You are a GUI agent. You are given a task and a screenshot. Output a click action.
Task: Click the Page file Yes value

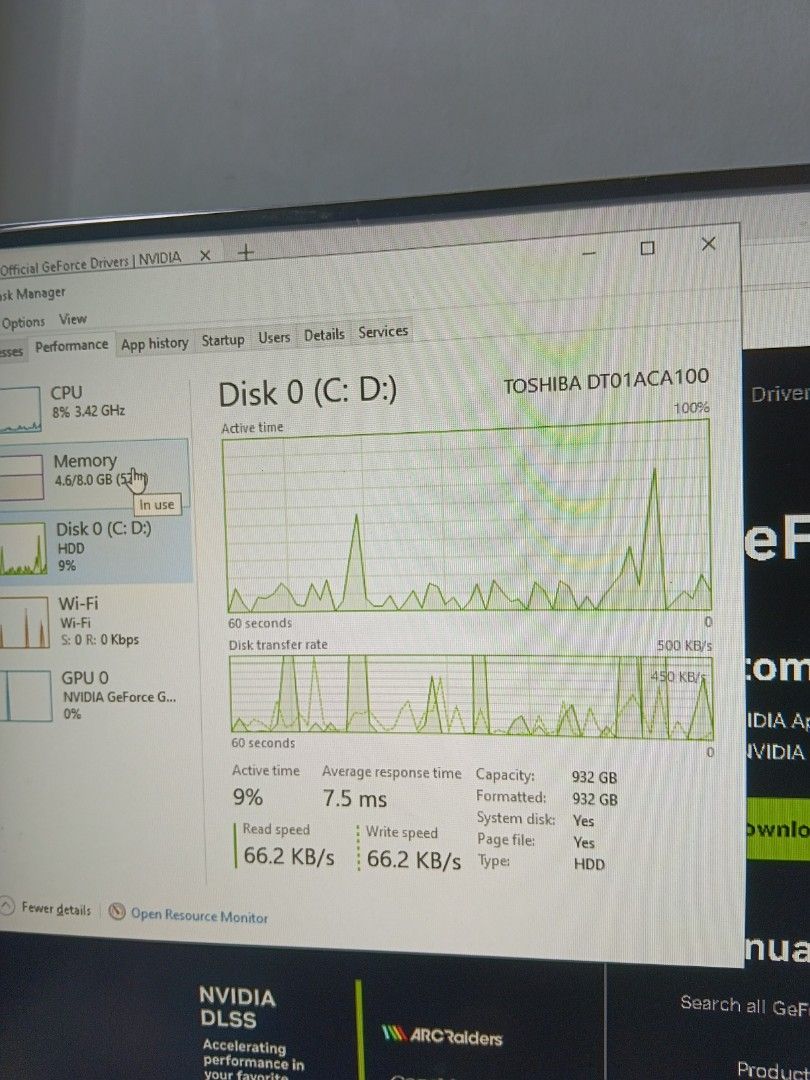pyautogui.click(x=583, y=842)
